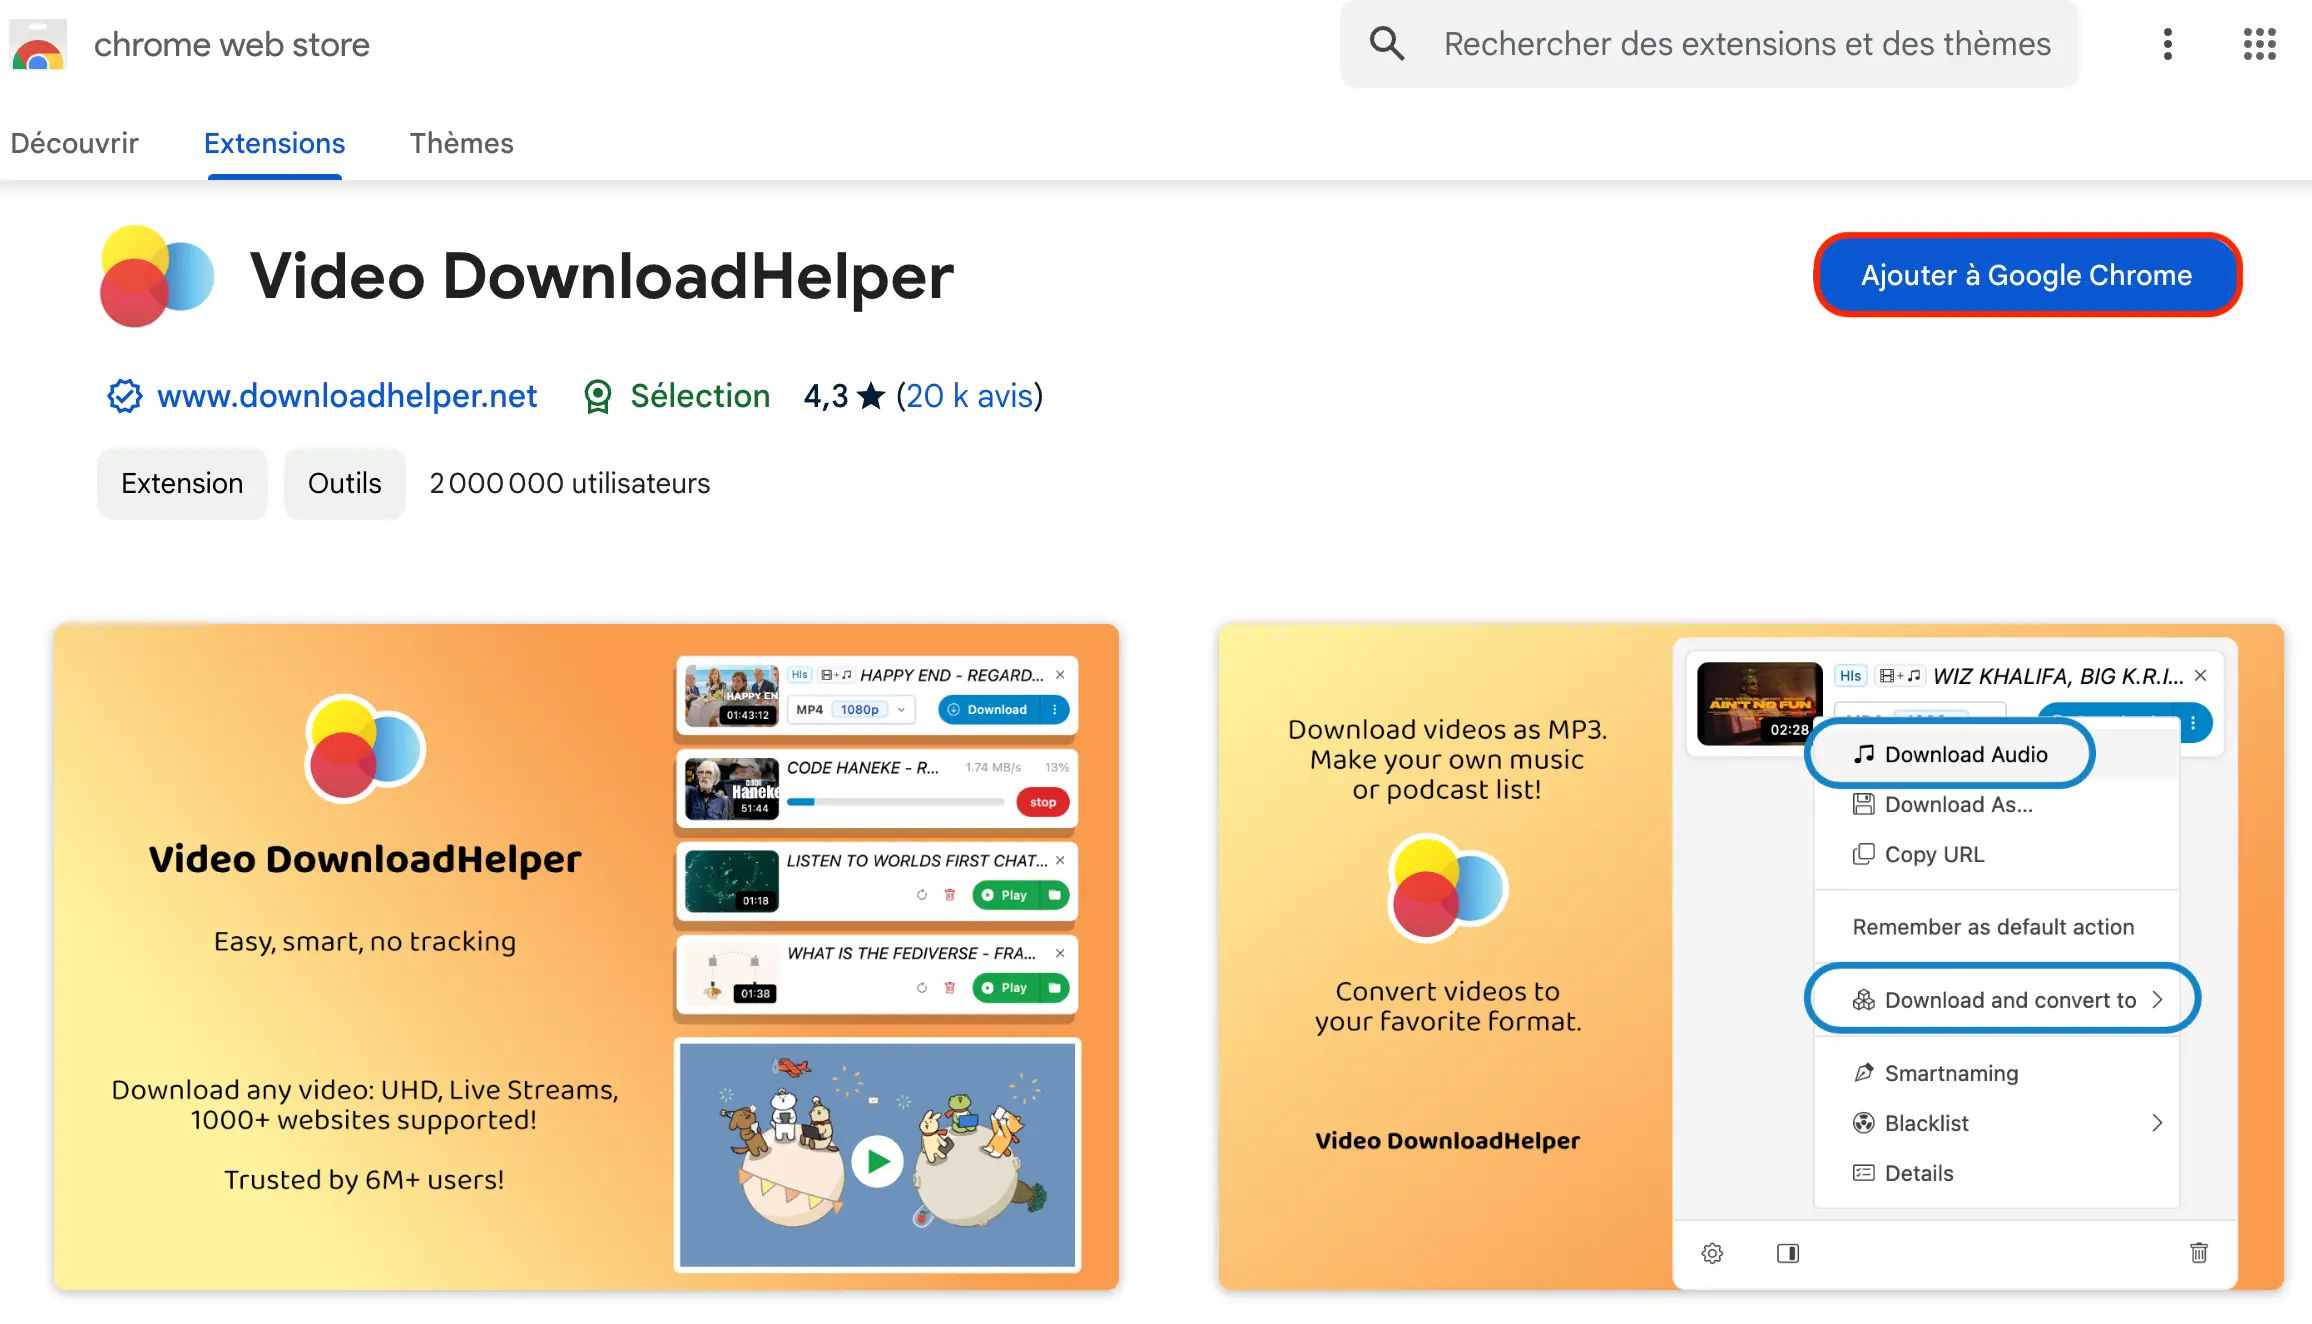Click the Outils category chip
Viewport: 2312px width, 1324px height.
tap(345, 483)
